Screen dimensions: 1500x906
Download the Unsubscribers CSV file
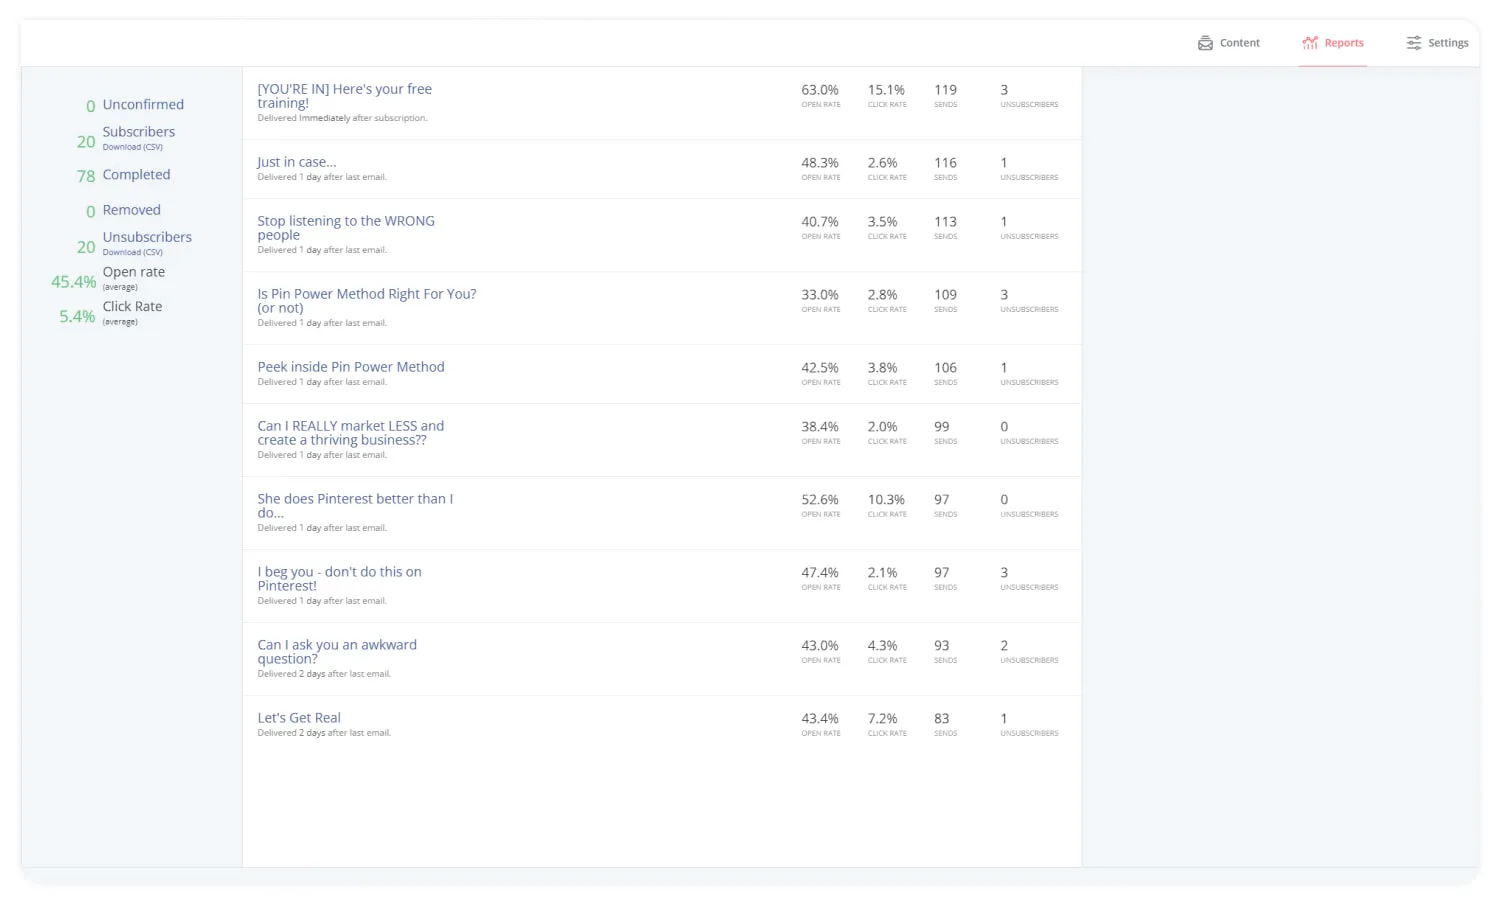(132, 252)
